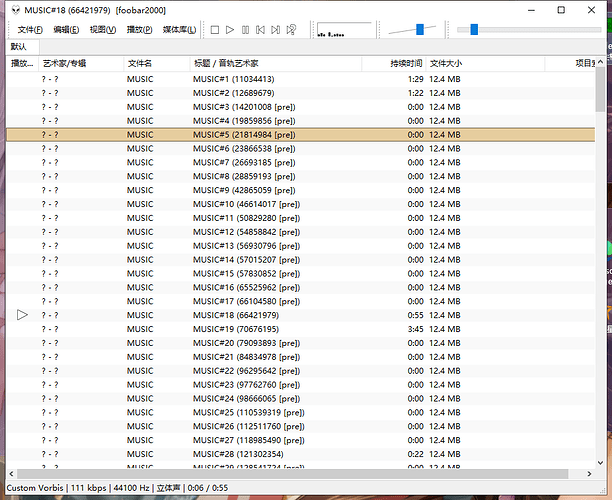This screenshot has width=612, height=500.
Task: Click the horizontal scrollbar left arrow
Action: point(11,474)
